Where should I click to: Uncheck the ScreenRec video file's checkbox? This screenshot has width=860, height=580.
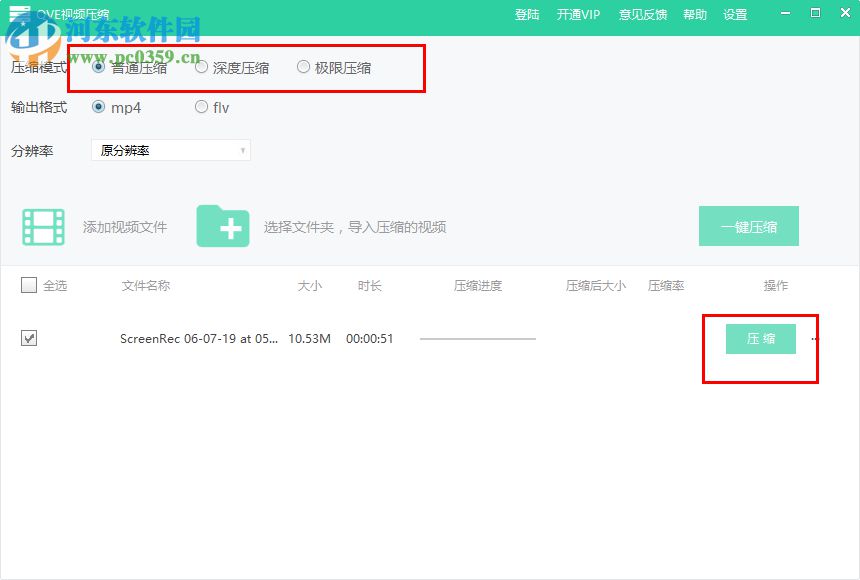29,338
